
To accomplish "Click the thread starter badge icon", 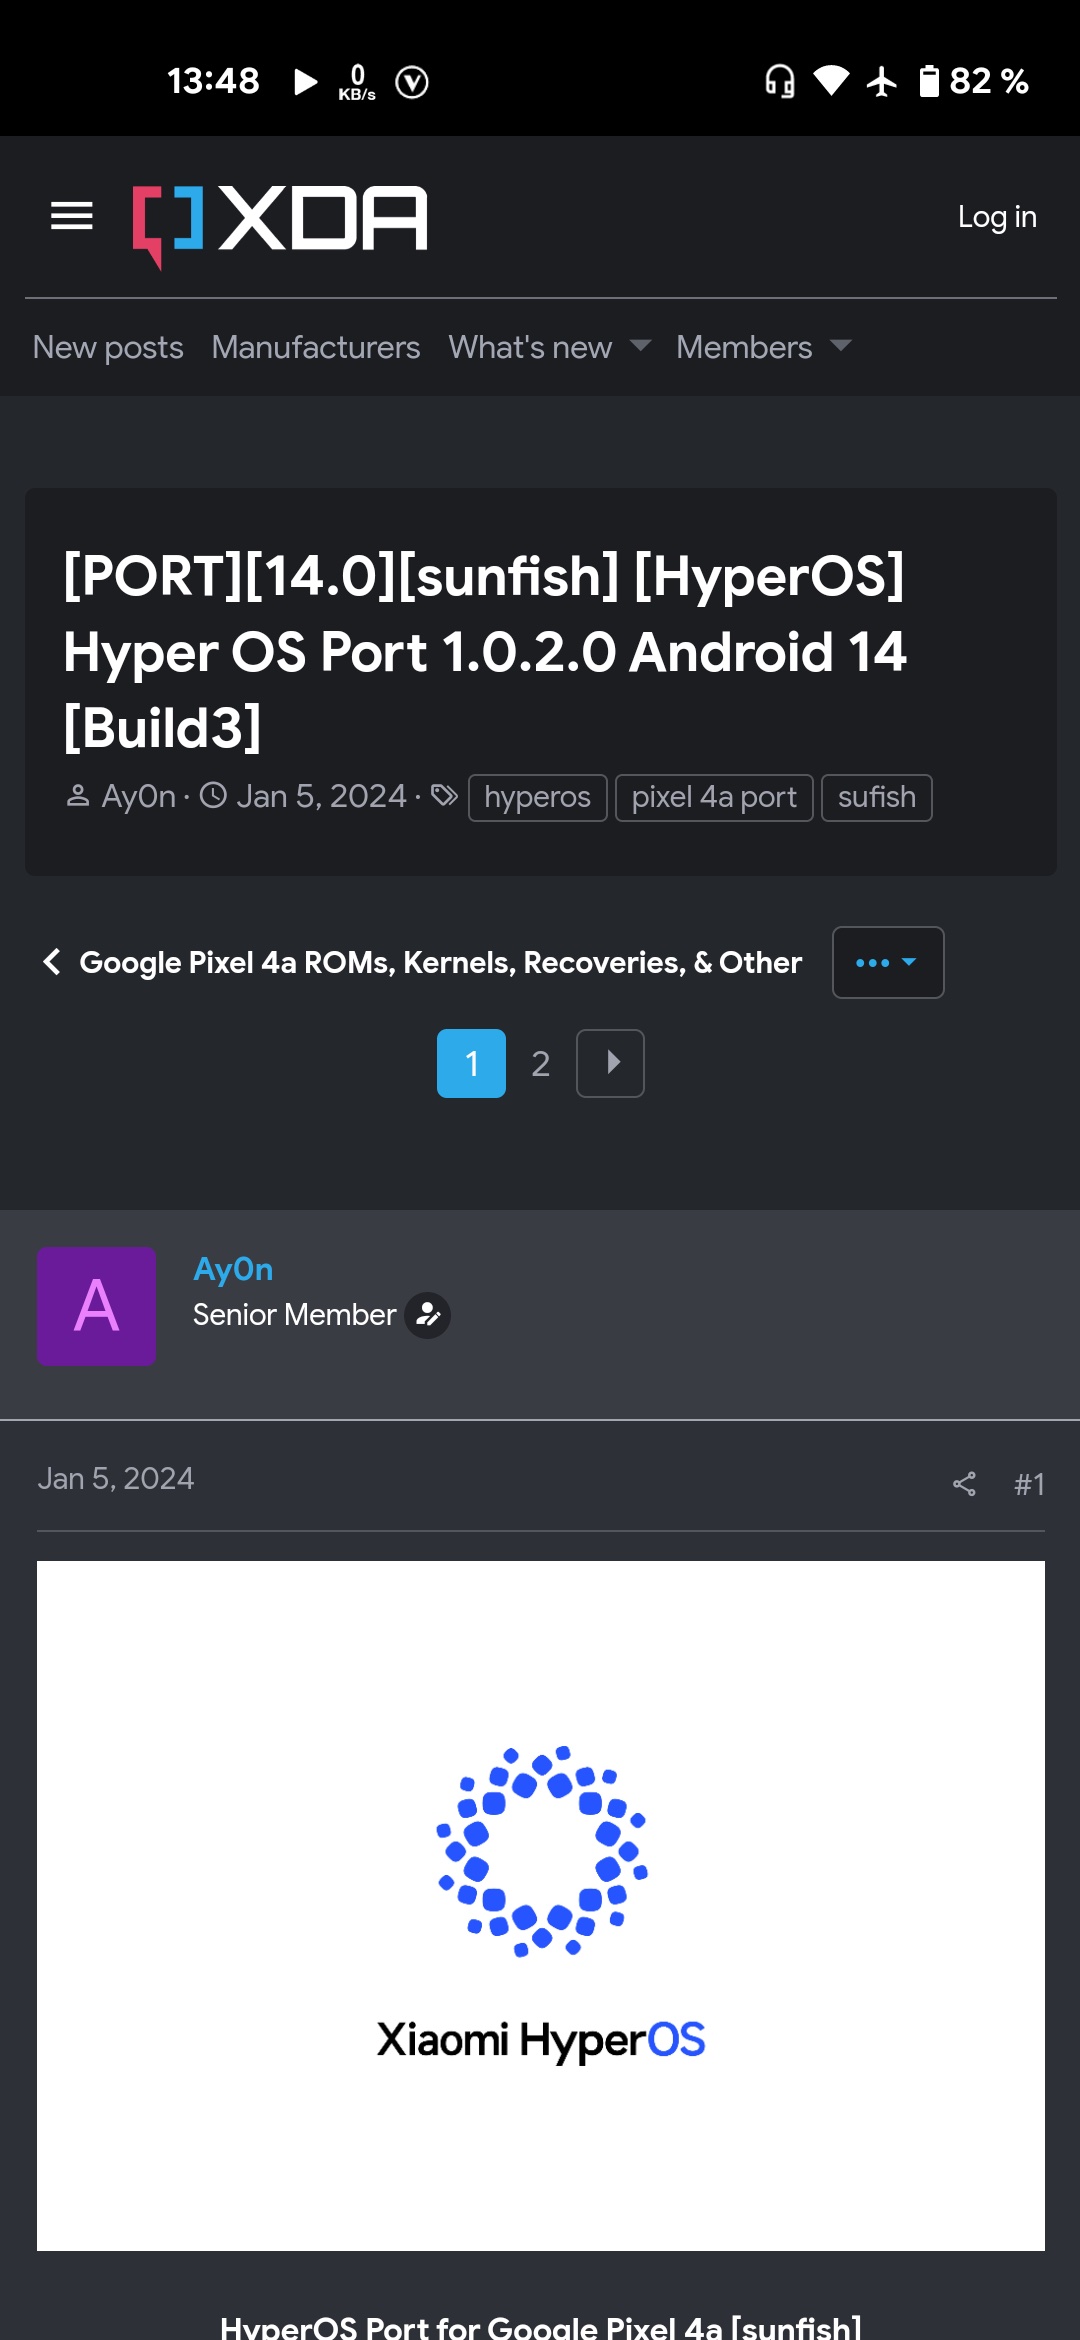I will [428, 1315].
